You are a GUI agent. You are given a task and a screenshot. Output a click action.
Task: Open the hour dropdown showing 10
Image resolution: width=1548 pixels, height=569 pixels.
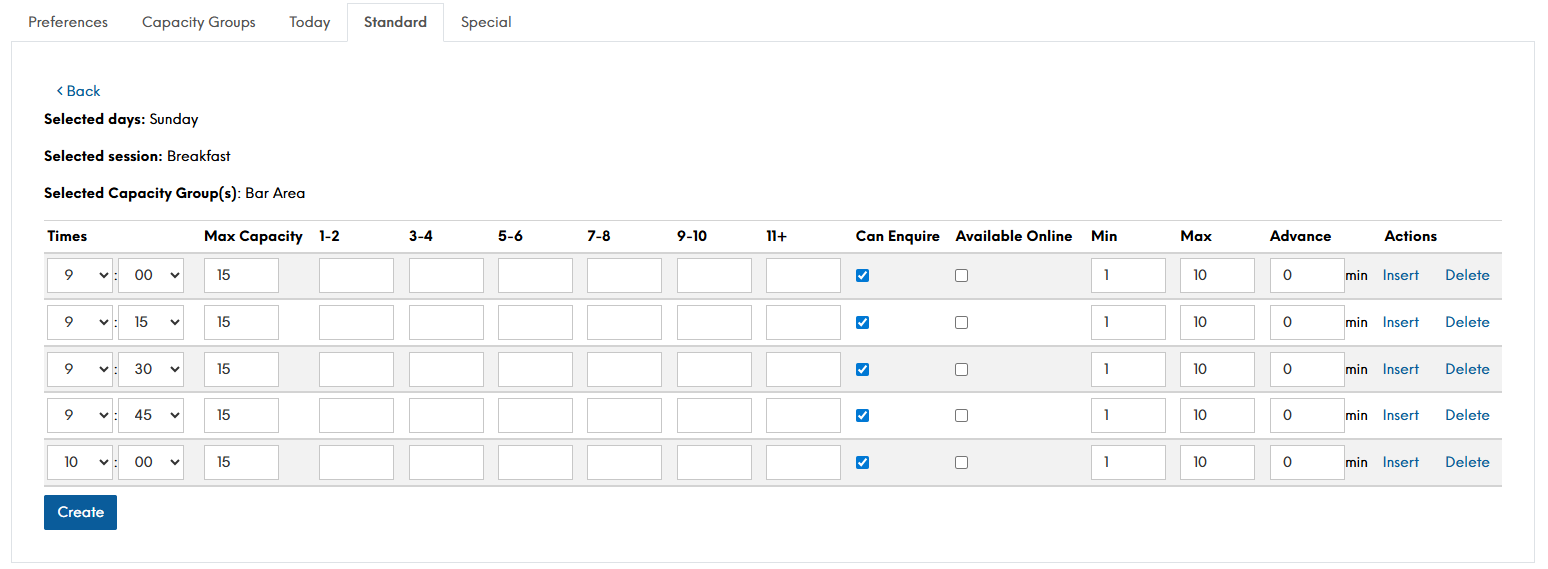click(x=80, y=463)
